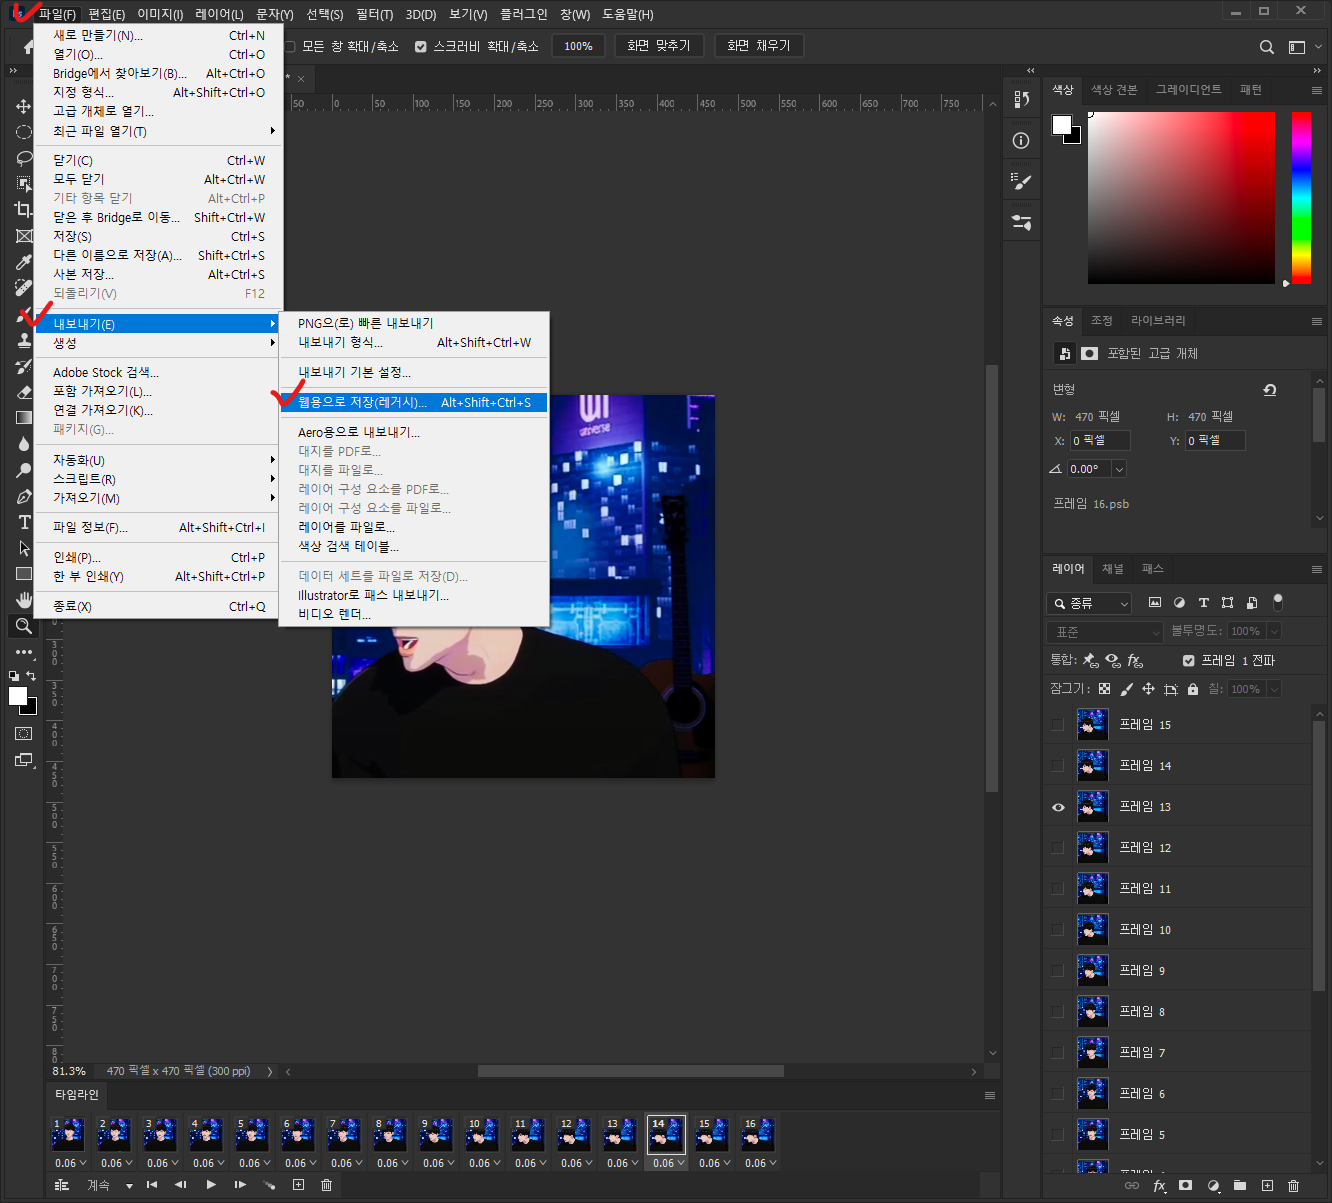This screenshot has height=1203, width=1332.
Task: Click the hue spectrum slider
Action: click(x=1301, y=198)
